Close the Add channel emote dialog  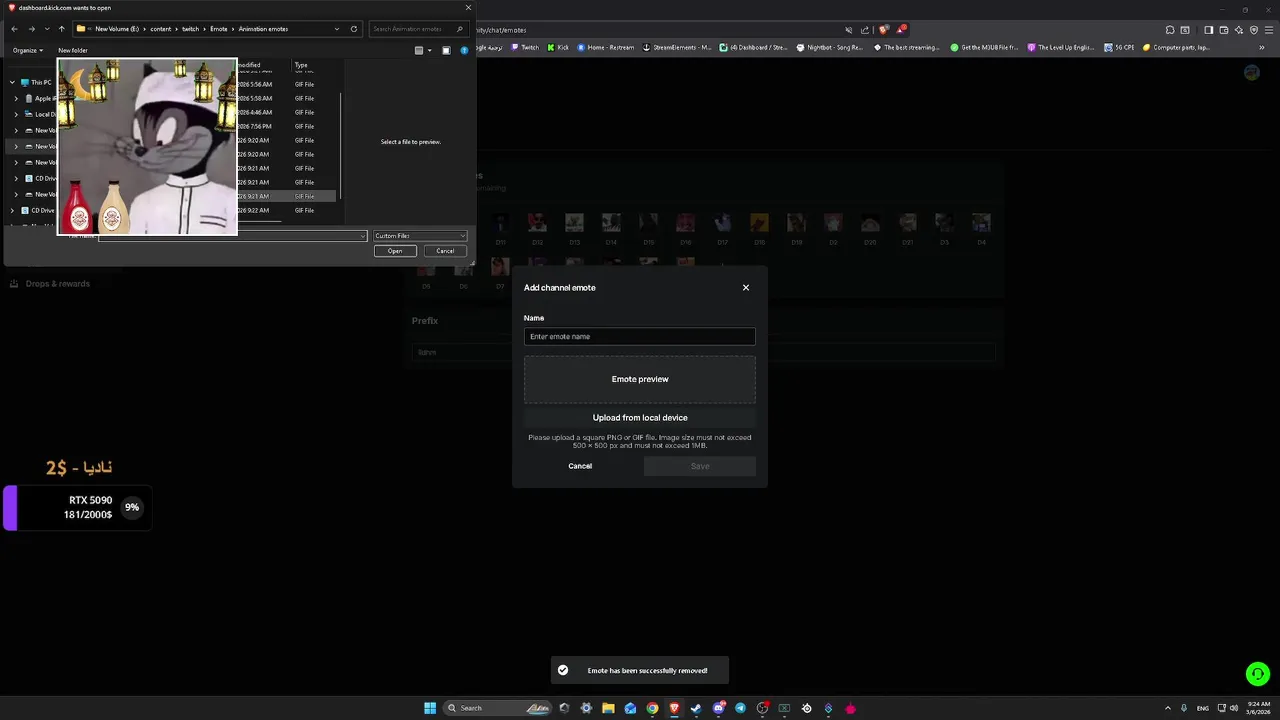pyautogui.click(x=746, y=288)
